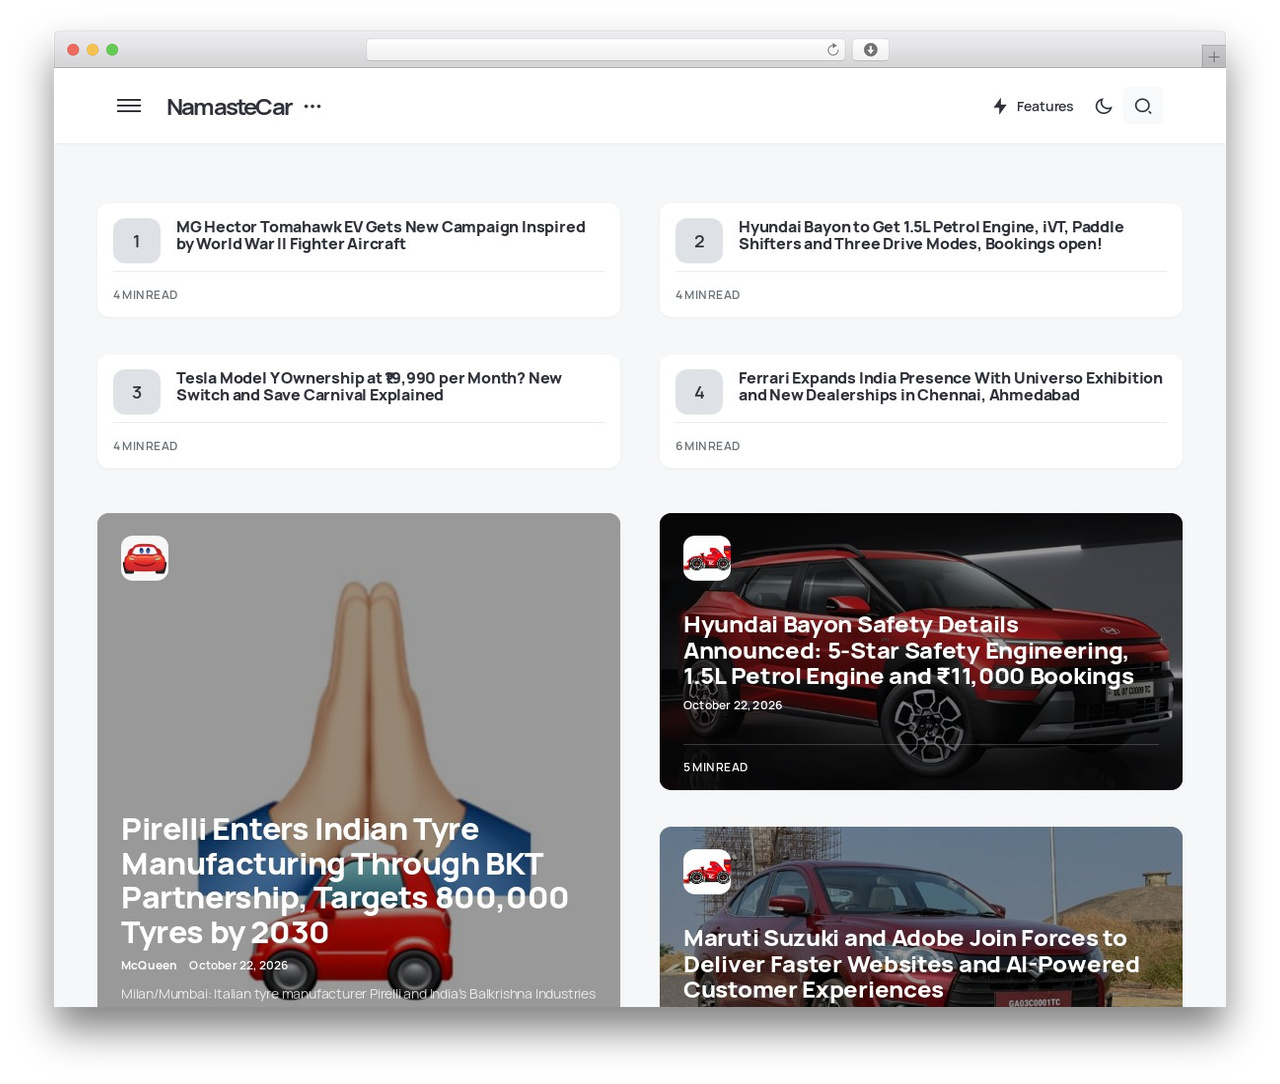Open Hyundai Bayon Safety Details Announced article

[908, 651]
